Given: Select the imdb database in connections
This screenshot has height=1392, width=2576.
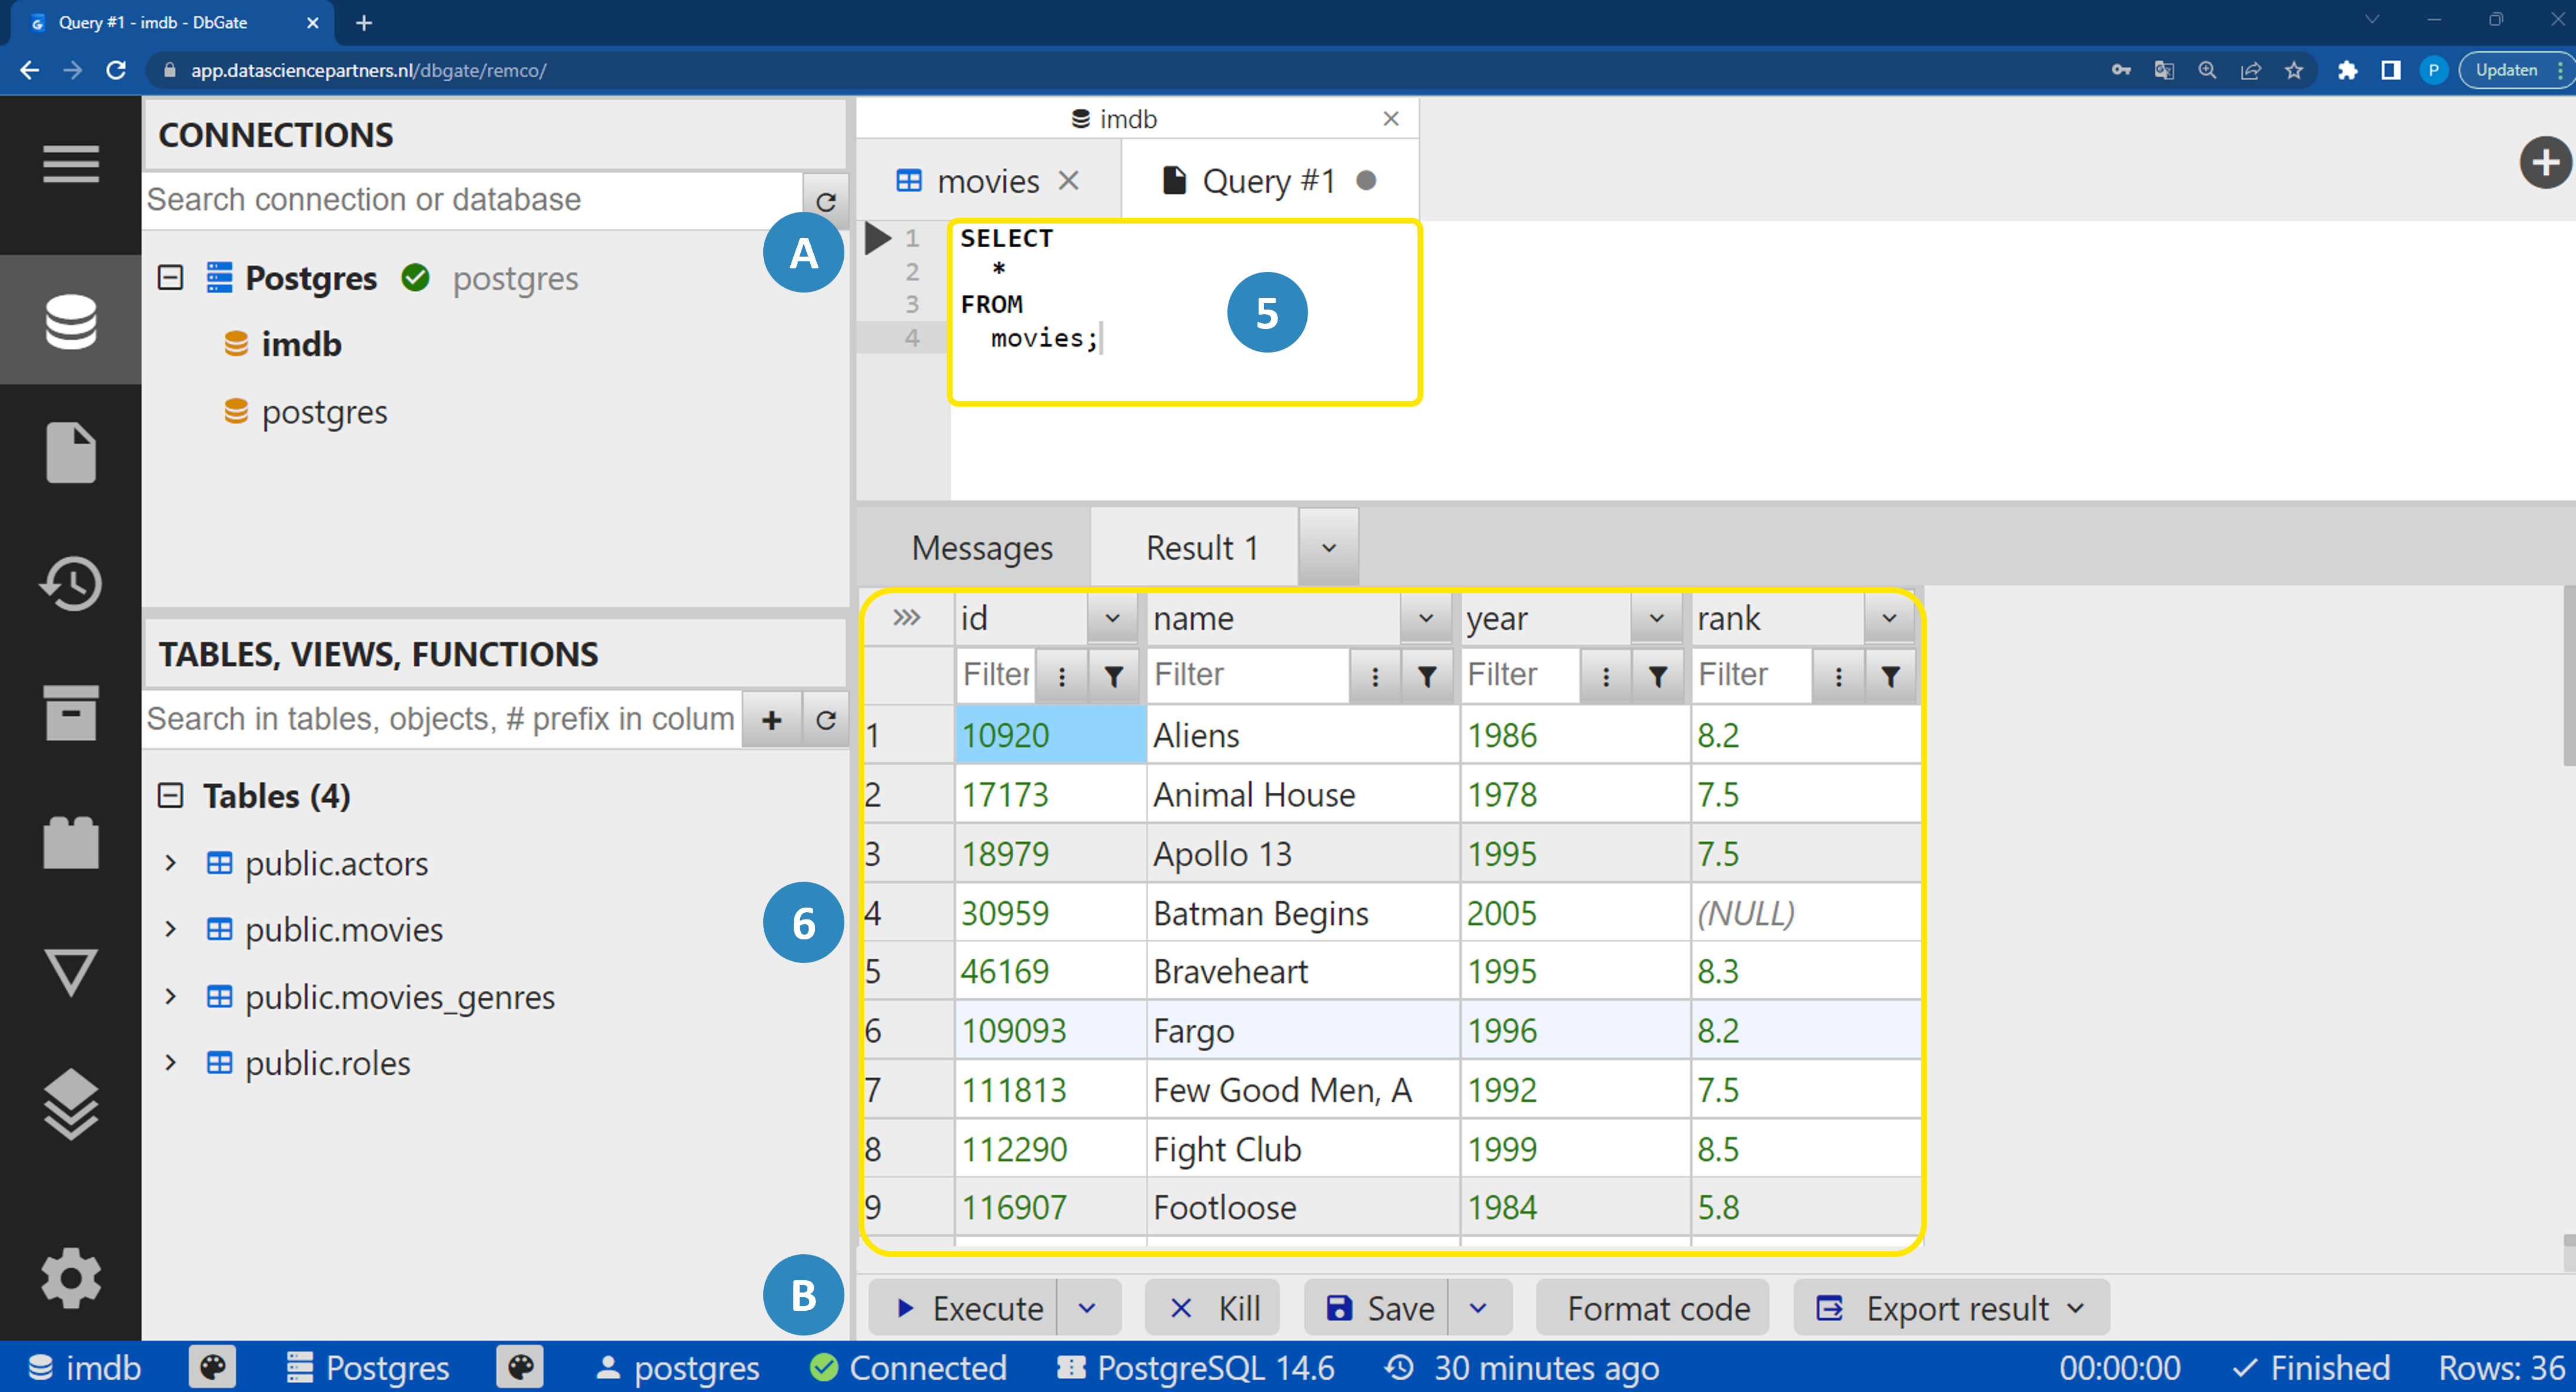Looking at the screenshot, I should (x=301, y=344).
